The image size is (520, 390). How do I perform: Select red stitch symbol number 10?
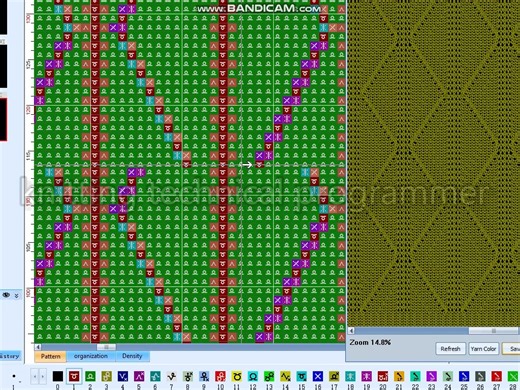[220, 376]
